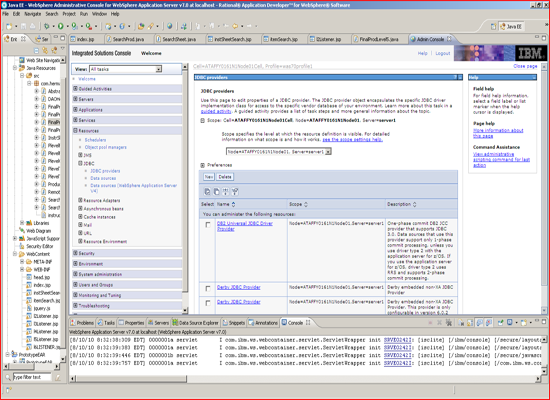Viewport: 550px width, 400px height.
Task: Click the Open Type toolbar icon
Action: coord(141,26)
